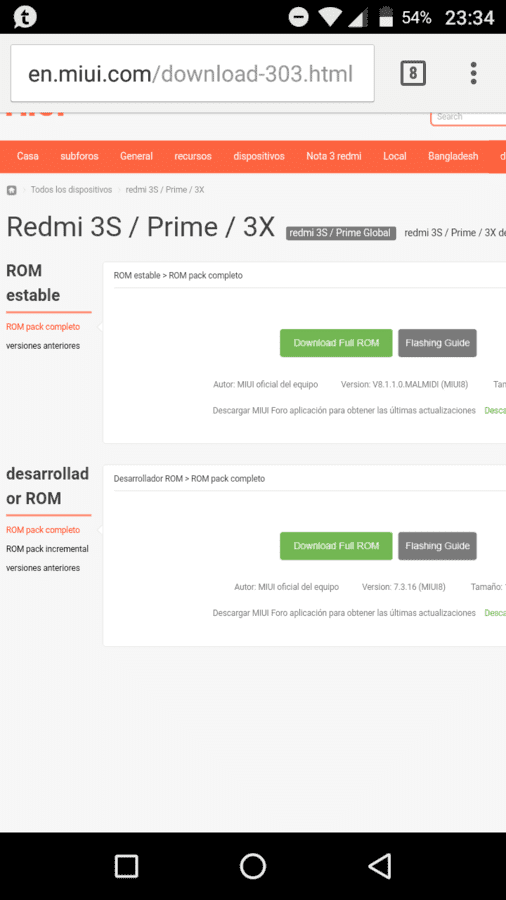Open Flashing Guide for developer ROM
This screenshot has width=506, height=900.
437,546
